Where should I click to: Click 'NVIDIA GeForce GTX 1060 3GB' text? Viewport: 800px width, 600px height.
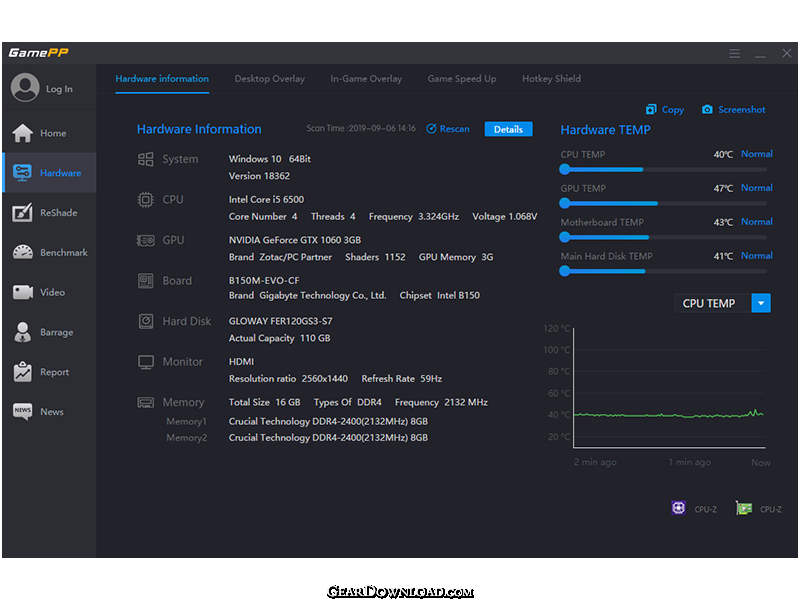(x=295, y=240)
